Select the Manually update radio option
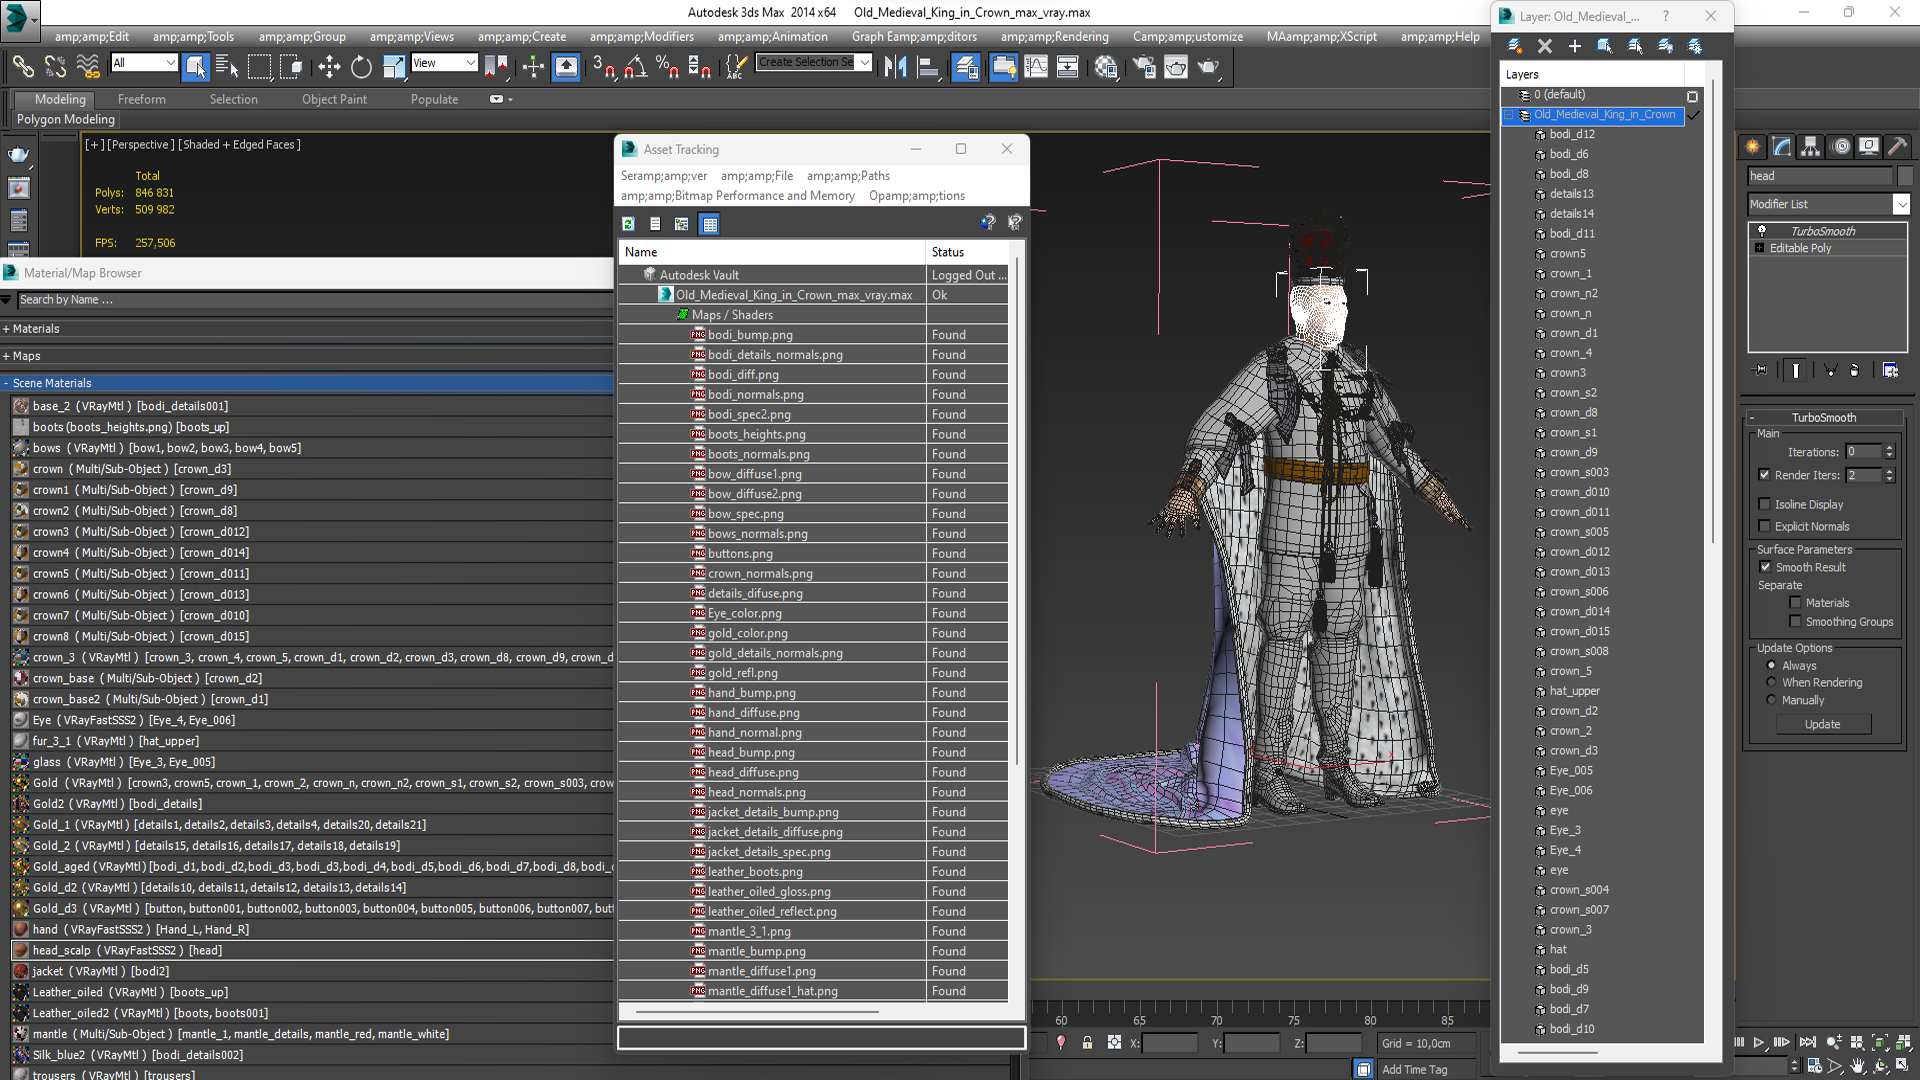1920x1080 pixels. tap(1771, 700)
